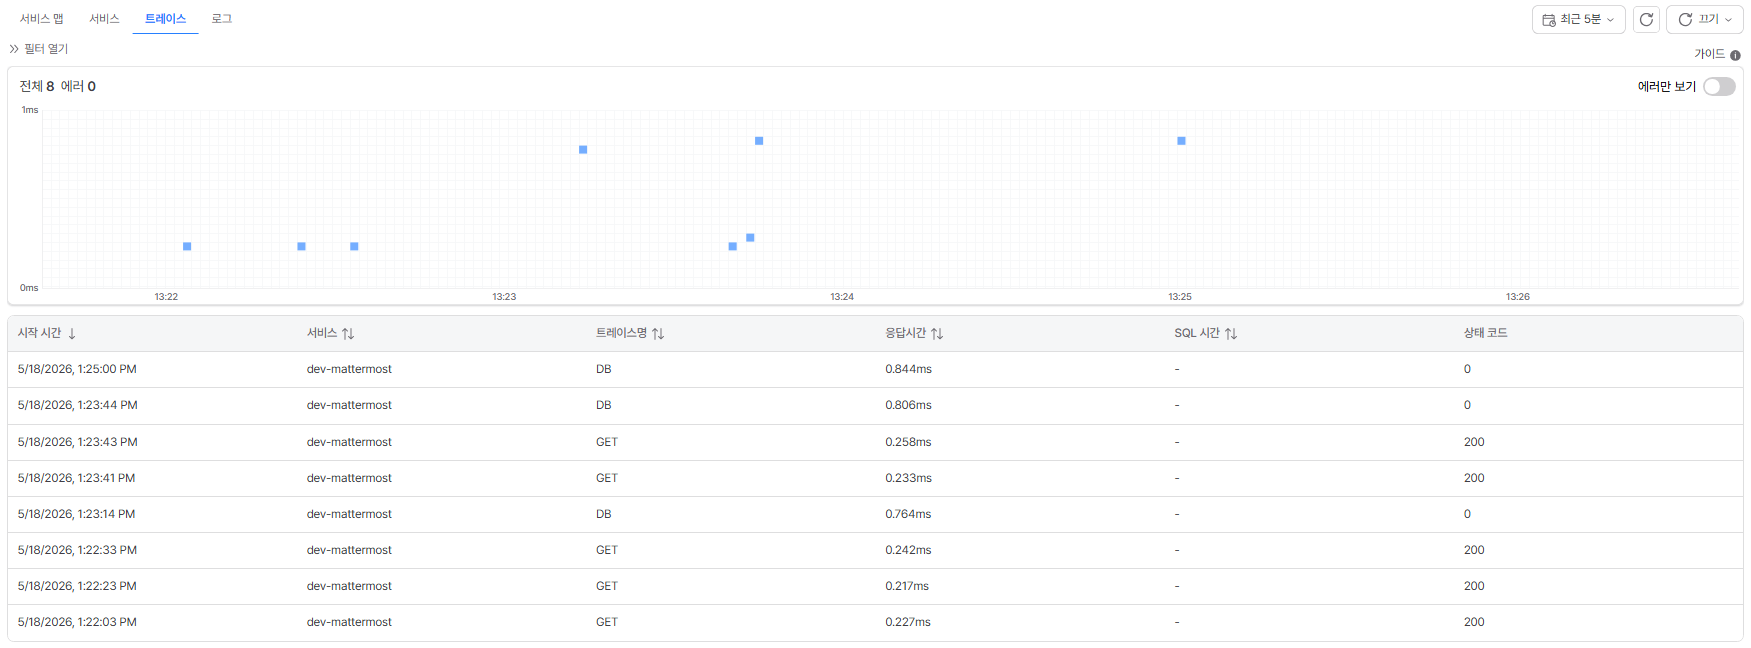Click the 0.844ms response time cell
The height and width of the screenshot is (648, 1751).
click(x=908, y=369)
